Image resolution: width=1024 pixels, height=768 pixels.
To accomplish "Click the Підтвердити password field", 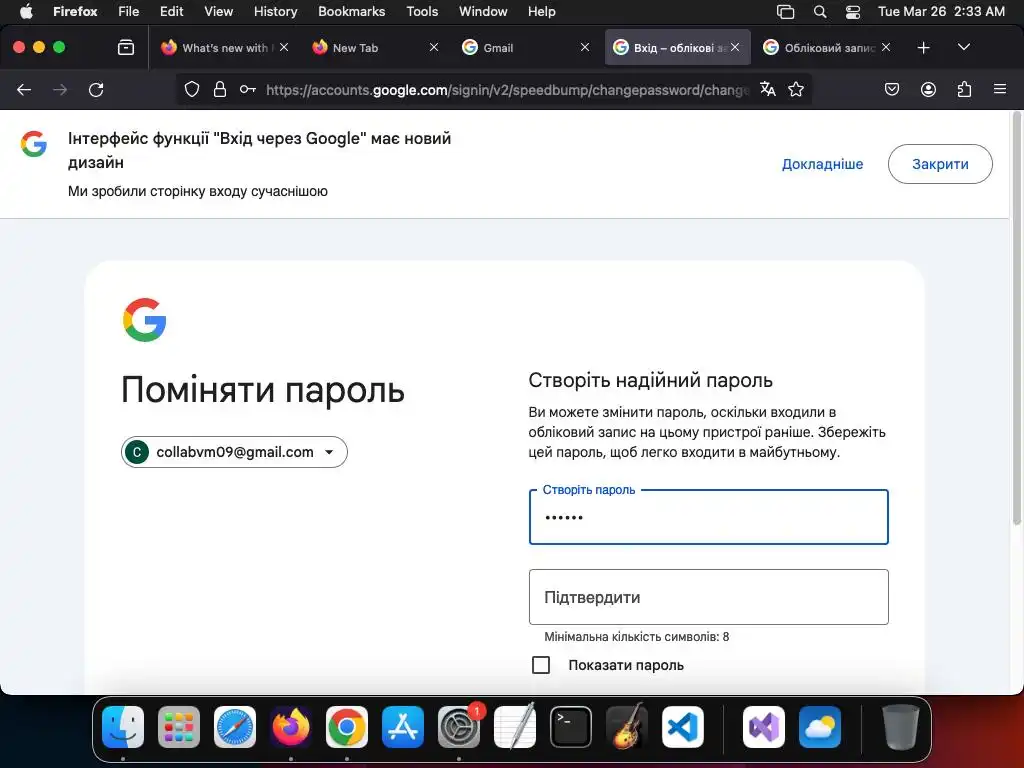I will click(709, 597).
